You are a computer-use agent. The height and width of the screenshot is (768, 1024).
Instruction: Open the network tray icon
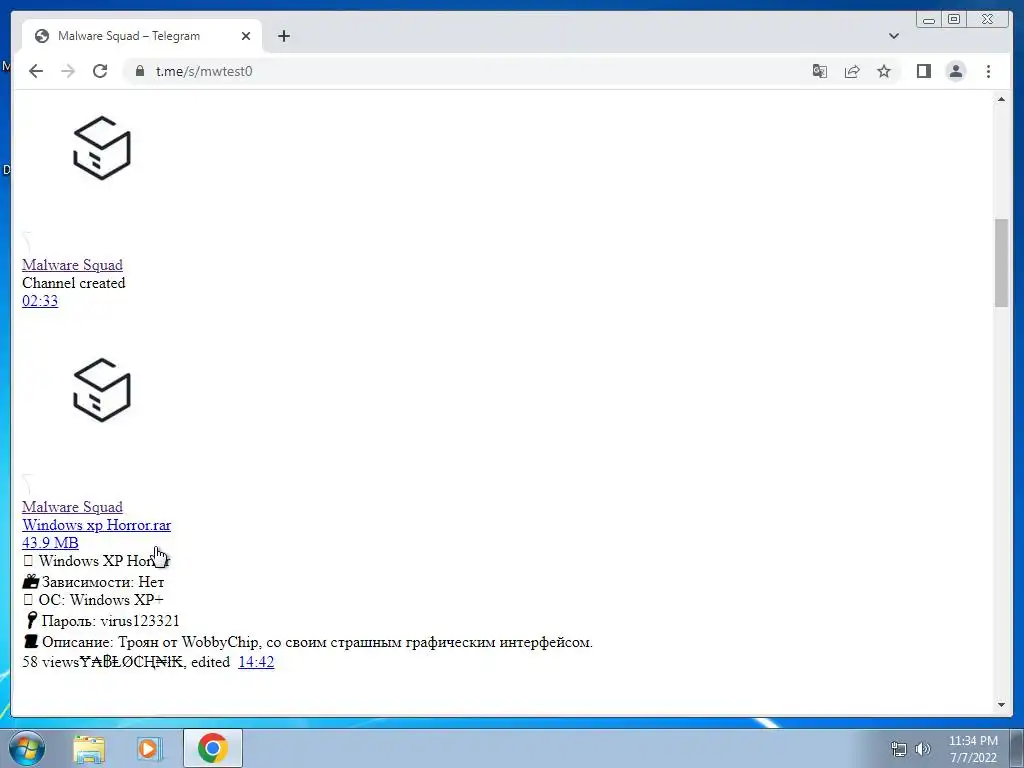point(899,749)
